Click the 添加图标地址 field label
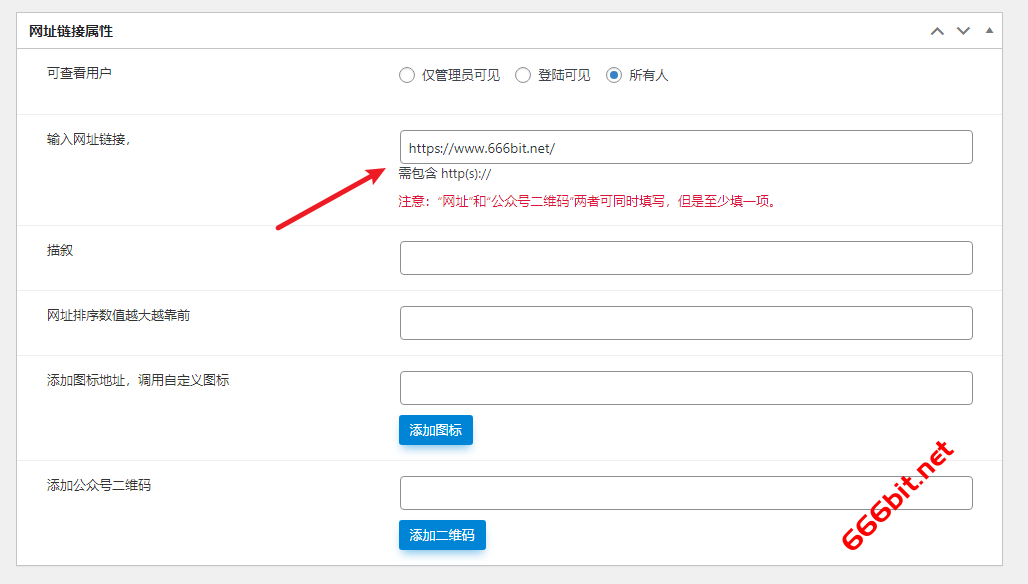Viewport: 1028px width, 584px height. [137, 380]
